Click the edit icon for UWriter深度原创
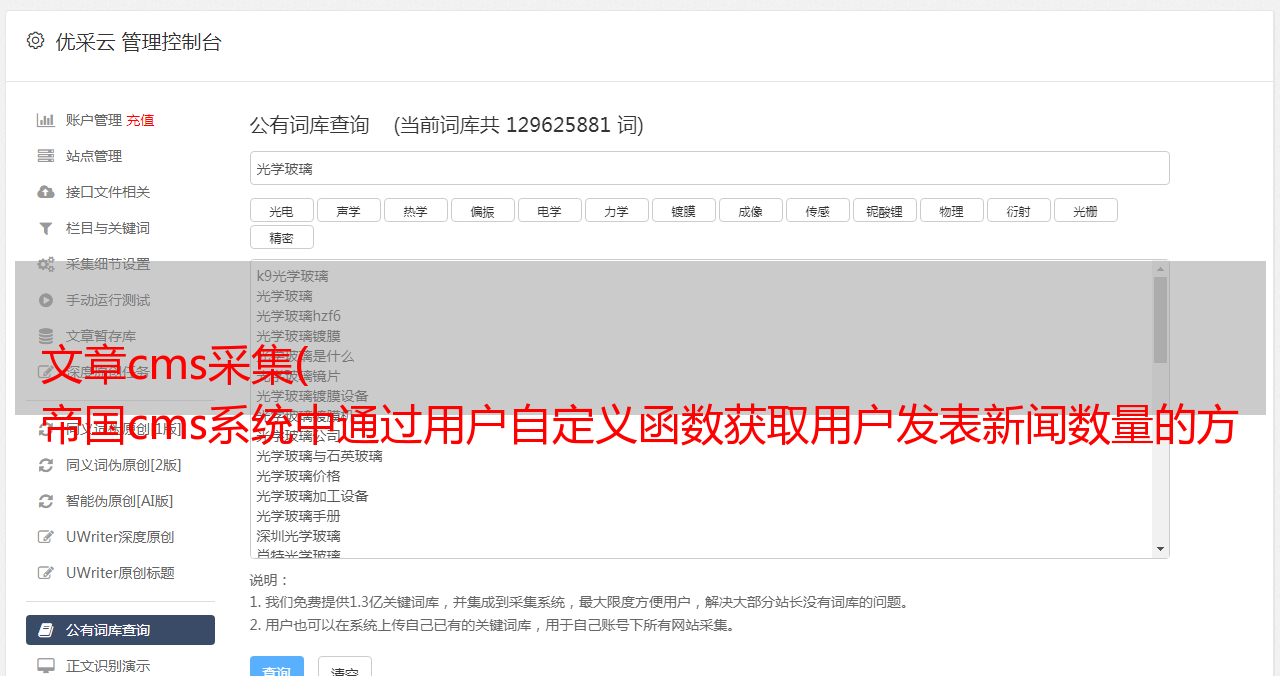Image resolution: width=1280 pixels, height=676 pixels. 46,537
